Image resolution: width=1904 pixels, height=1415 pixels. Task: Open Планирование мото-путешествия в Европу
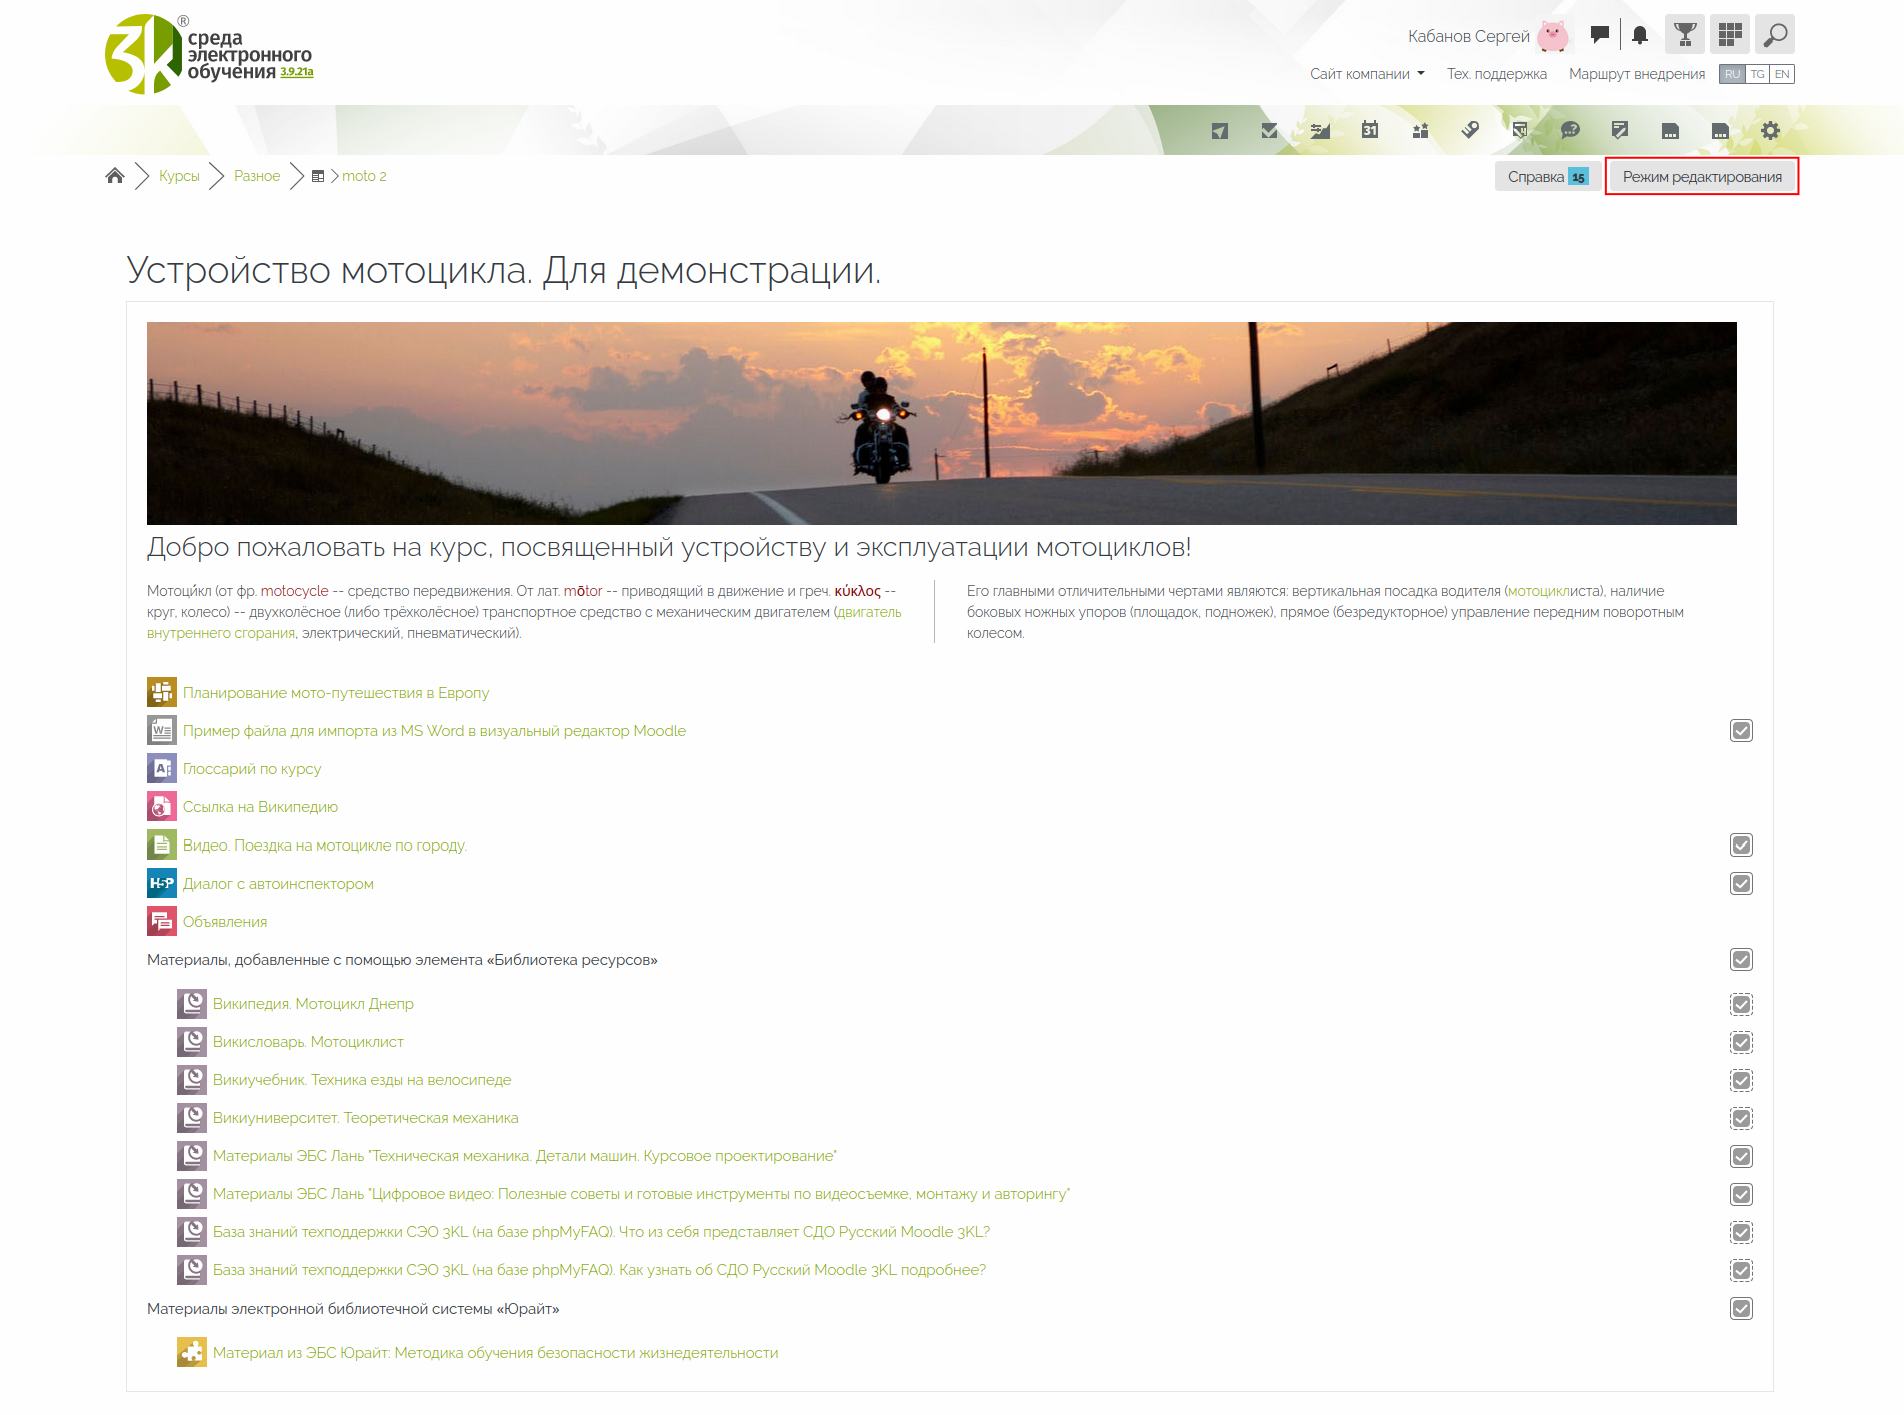[x=336, y=693]
